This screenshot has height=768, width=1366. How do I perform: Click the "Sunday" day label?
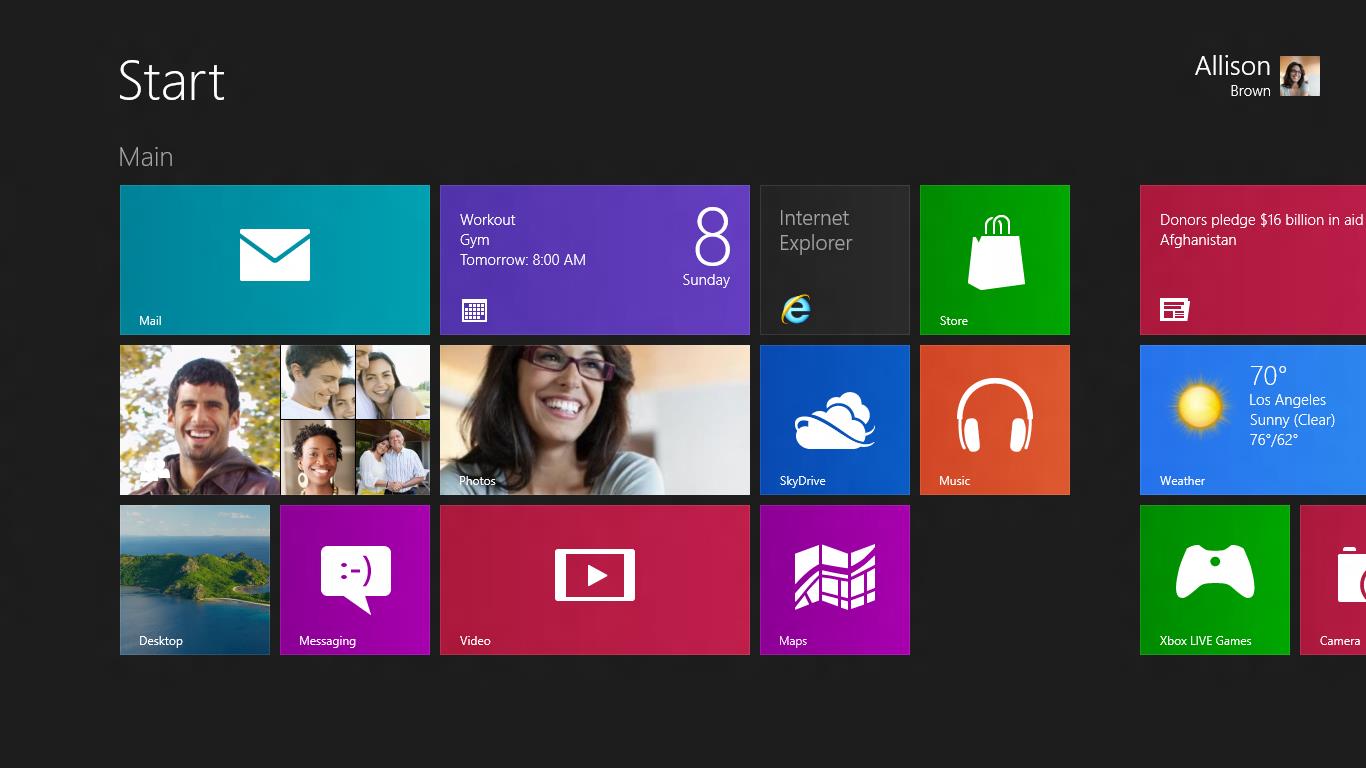tap(706, 280)
